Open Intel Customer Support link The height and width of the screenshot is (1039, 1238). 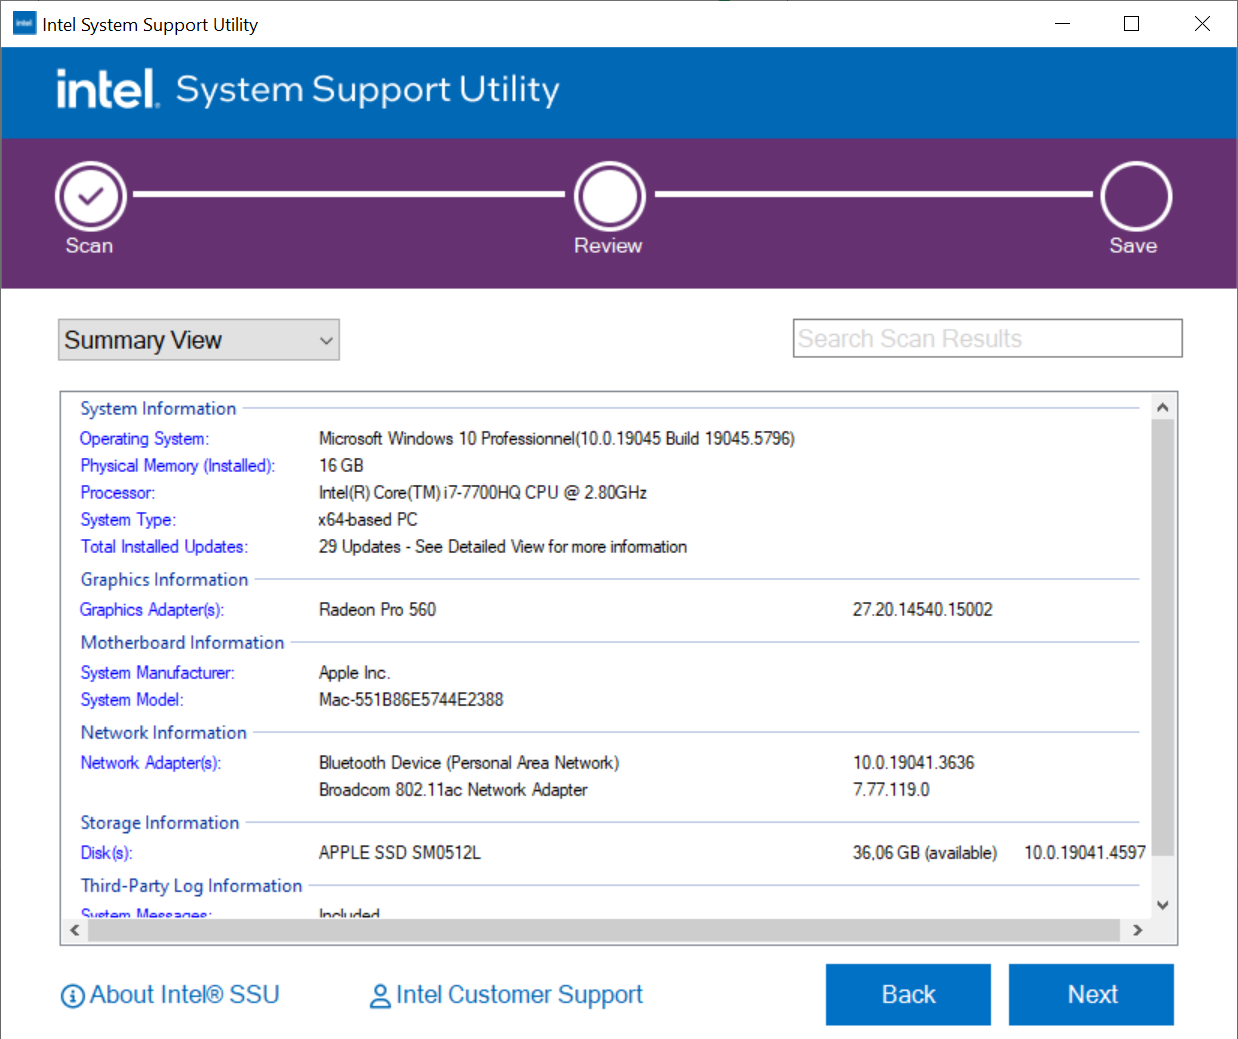tap(519, 995)
